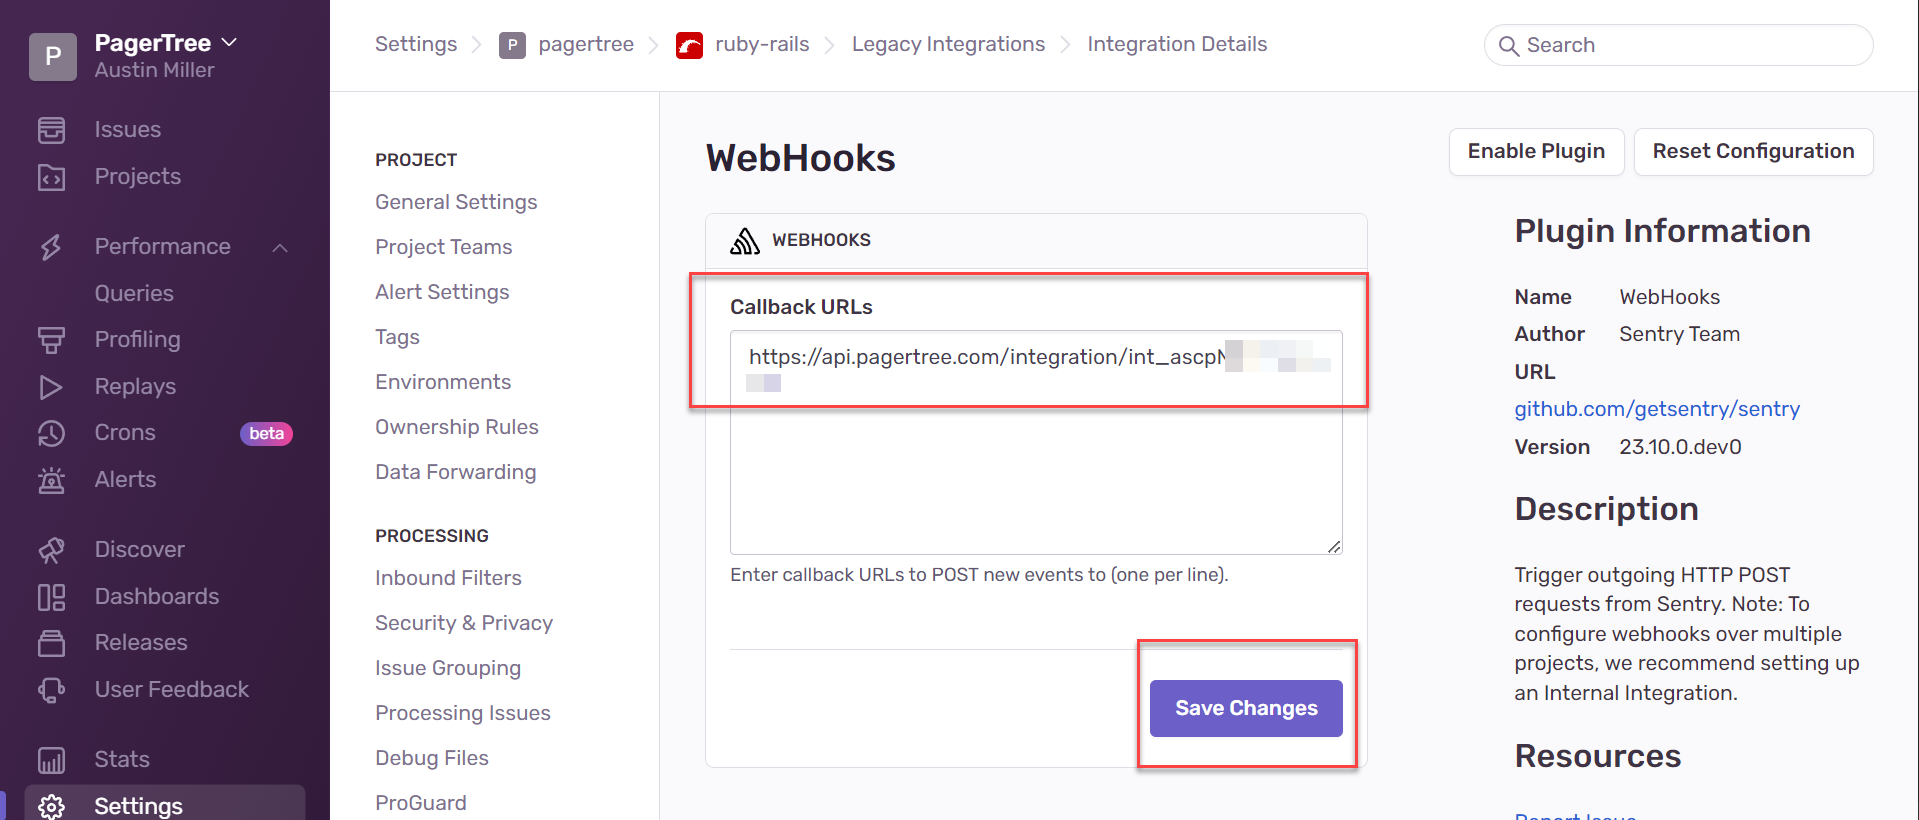Screen dimensions: 1919x820
Task: Click Settings breadcrumb
Action: tap(416, 44)
